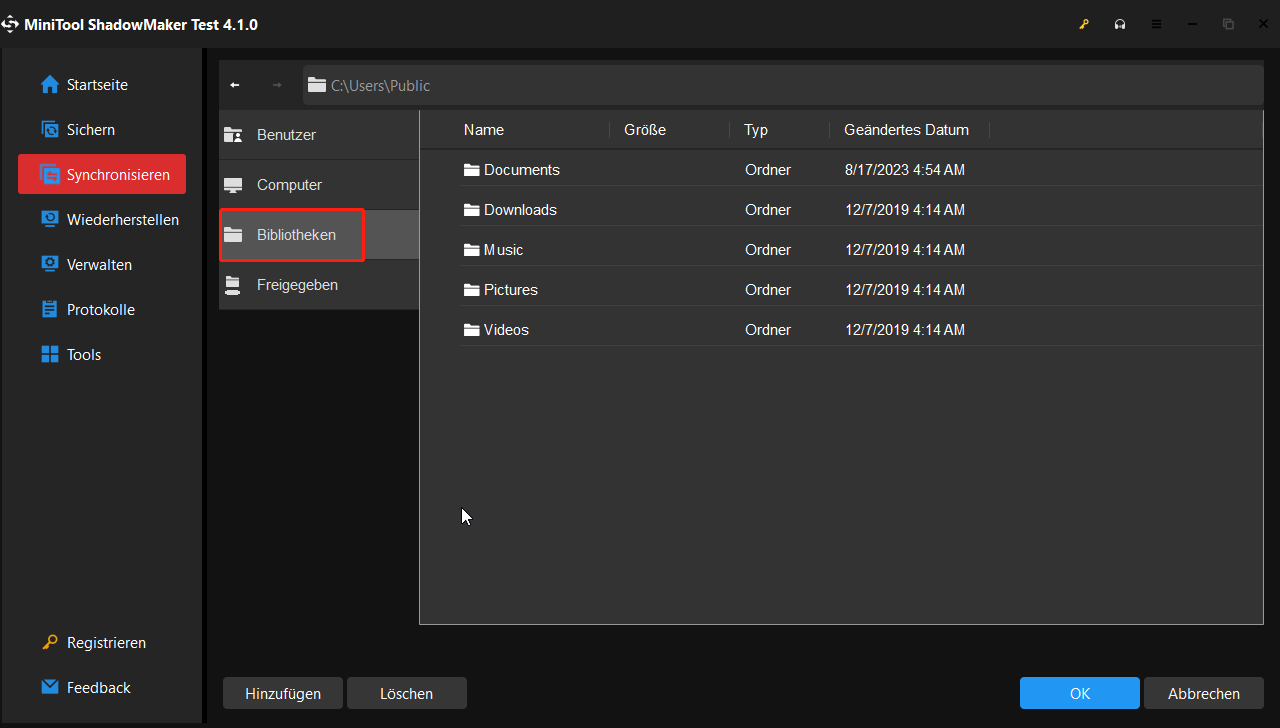
Task: Select the Benutzer source entry
Action: click(319, 135)
